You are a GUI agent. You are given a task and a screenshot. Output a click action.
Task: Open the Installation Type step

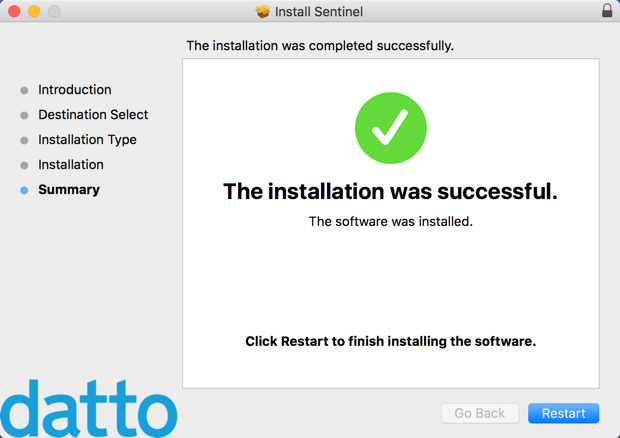pyautogui.click(x=87, y=140)
